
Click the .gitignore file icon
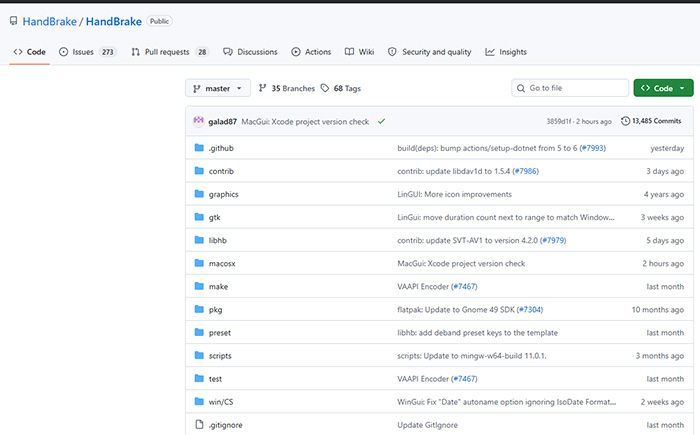[x=199, y=425]
